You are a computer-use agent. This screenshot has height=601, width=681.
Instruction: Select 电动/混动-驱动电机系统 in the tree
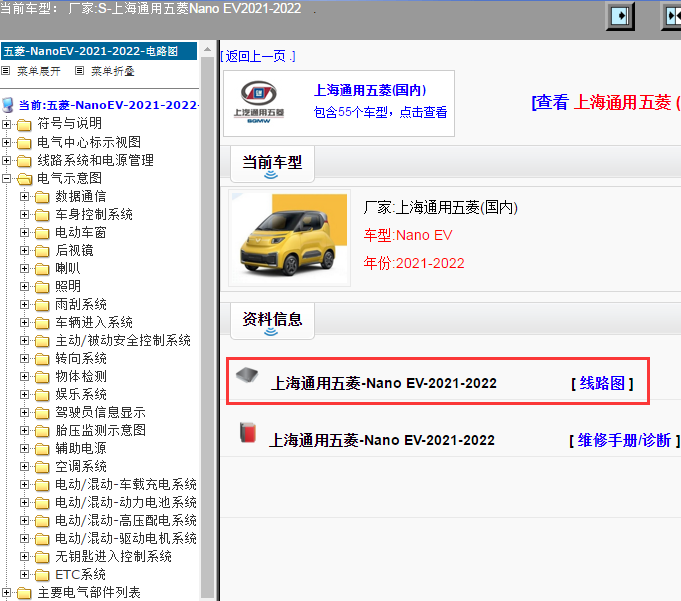[126, 539]
